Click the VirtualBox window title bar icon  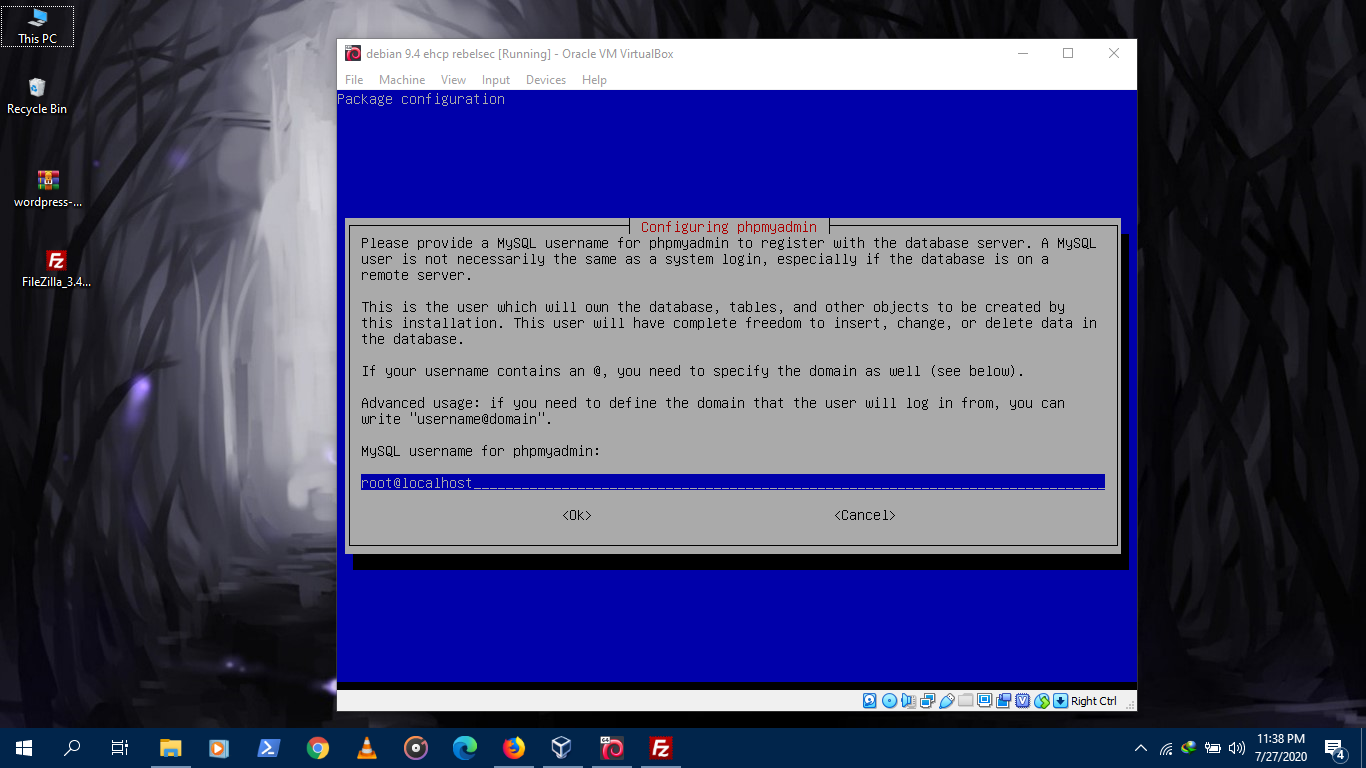(x=353, y=53)
